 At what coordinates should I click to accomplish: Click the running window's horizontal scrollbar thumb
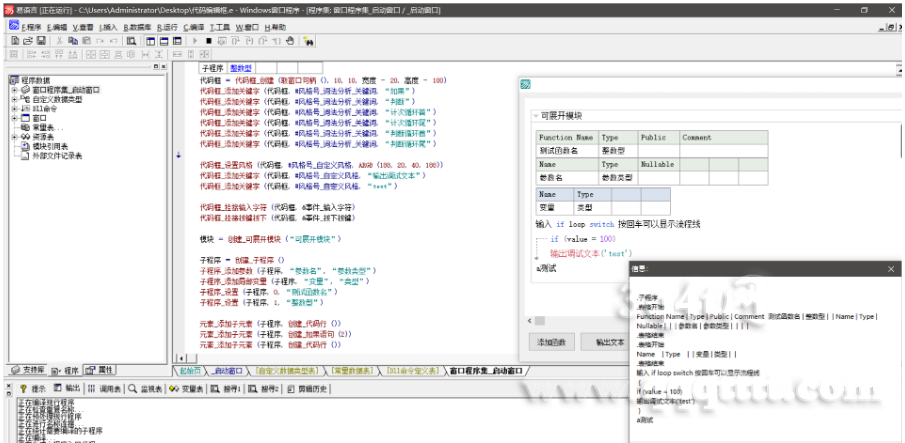point(539,321)
